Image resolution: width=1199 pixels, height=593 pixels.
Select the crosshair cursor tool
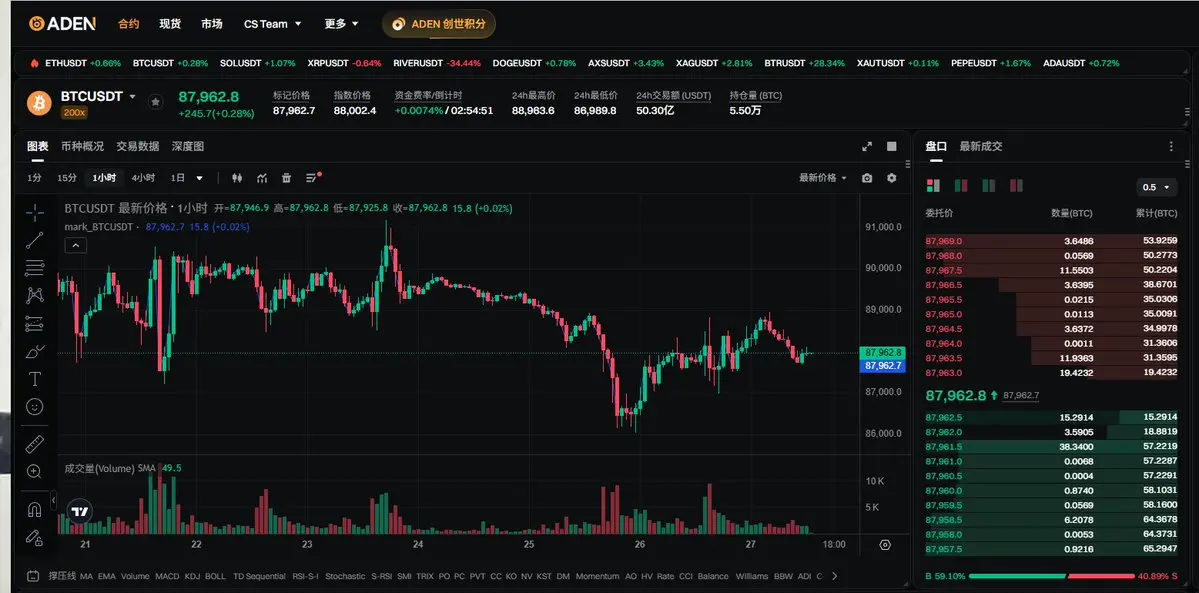pos(35,213)
